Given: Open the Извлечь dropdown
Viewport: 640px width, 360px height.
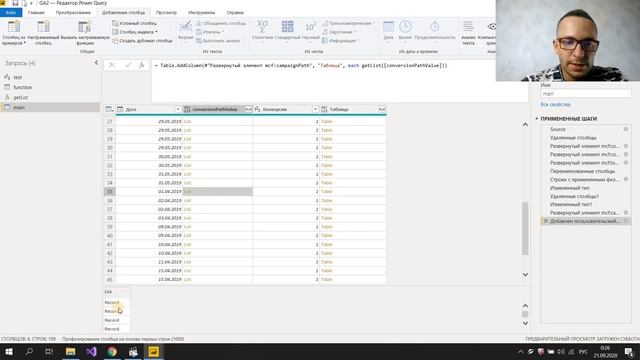Looking at the screenshot, I should pos(210,32).
